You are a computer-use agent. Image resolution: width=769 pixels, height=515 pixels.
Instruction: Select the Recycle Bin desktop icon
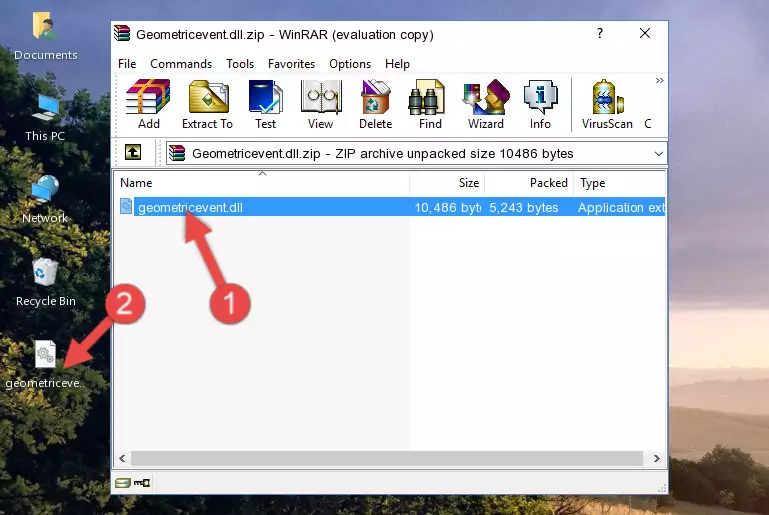[x=45, y=282]
